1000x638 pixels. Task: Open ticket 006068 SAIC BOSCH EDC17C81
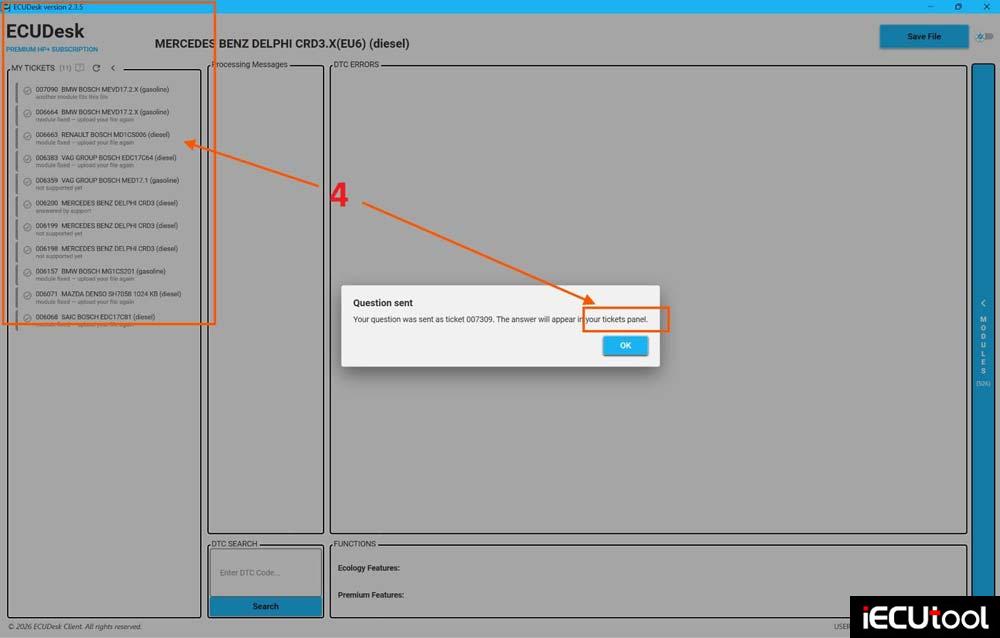click(x=107, y=320)
